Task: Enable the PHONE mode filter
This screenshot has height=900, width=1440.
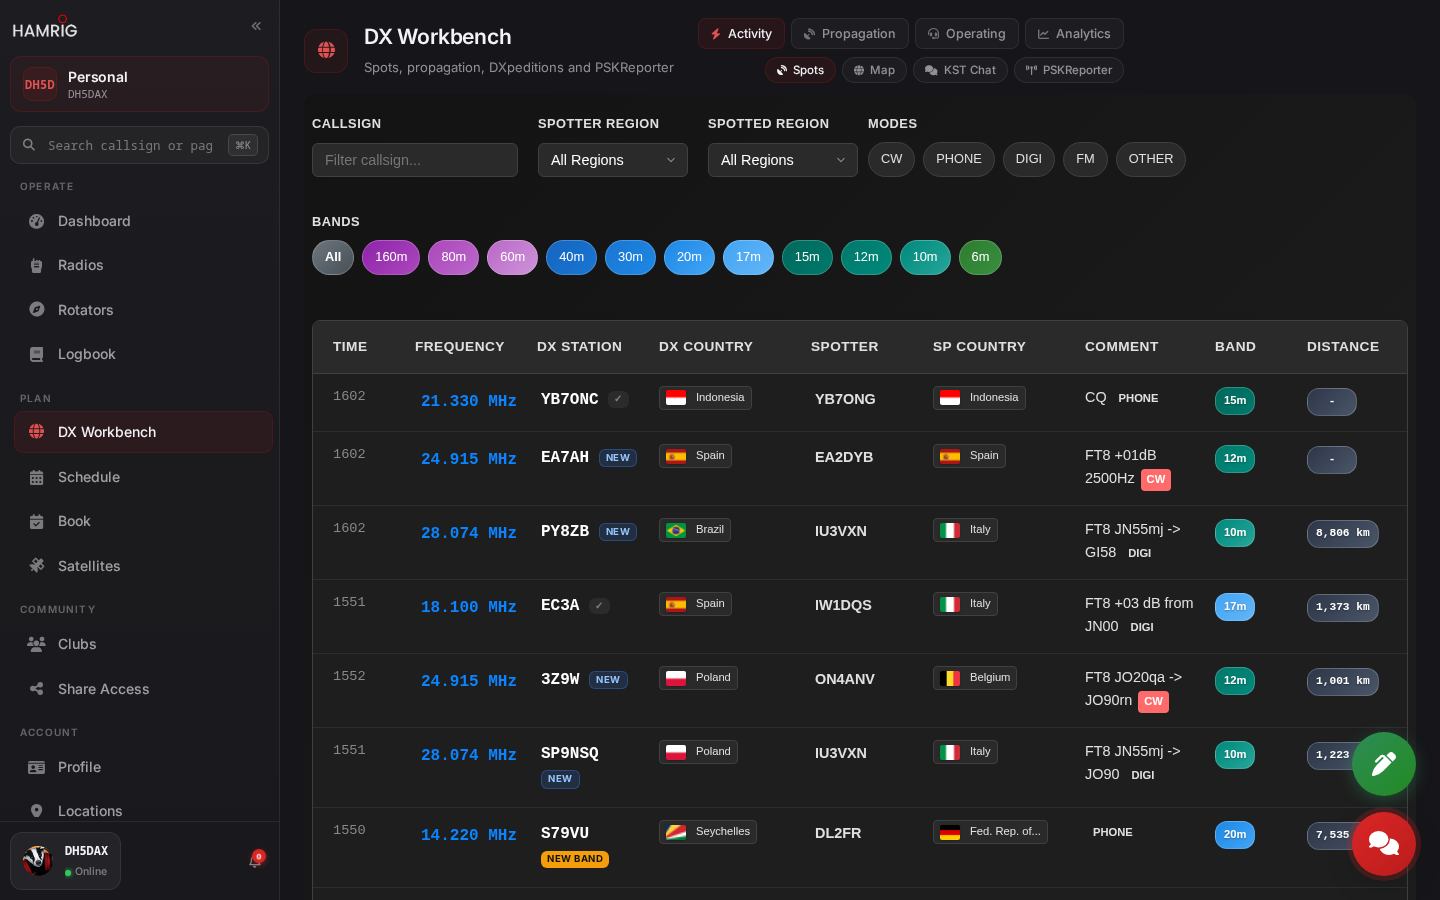Action: [x=959, y=159]
